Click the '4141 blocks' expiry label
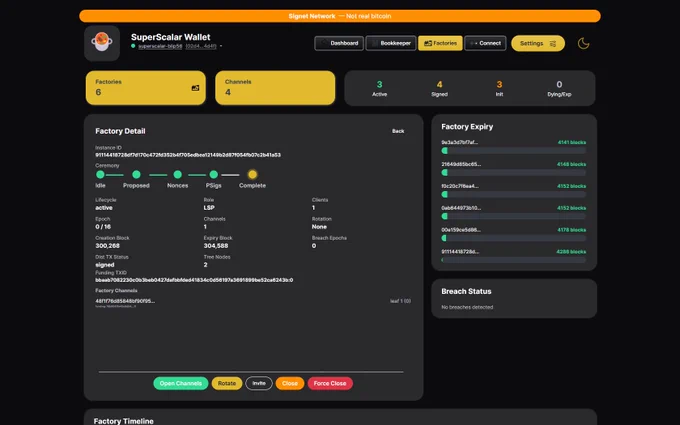 572,142
